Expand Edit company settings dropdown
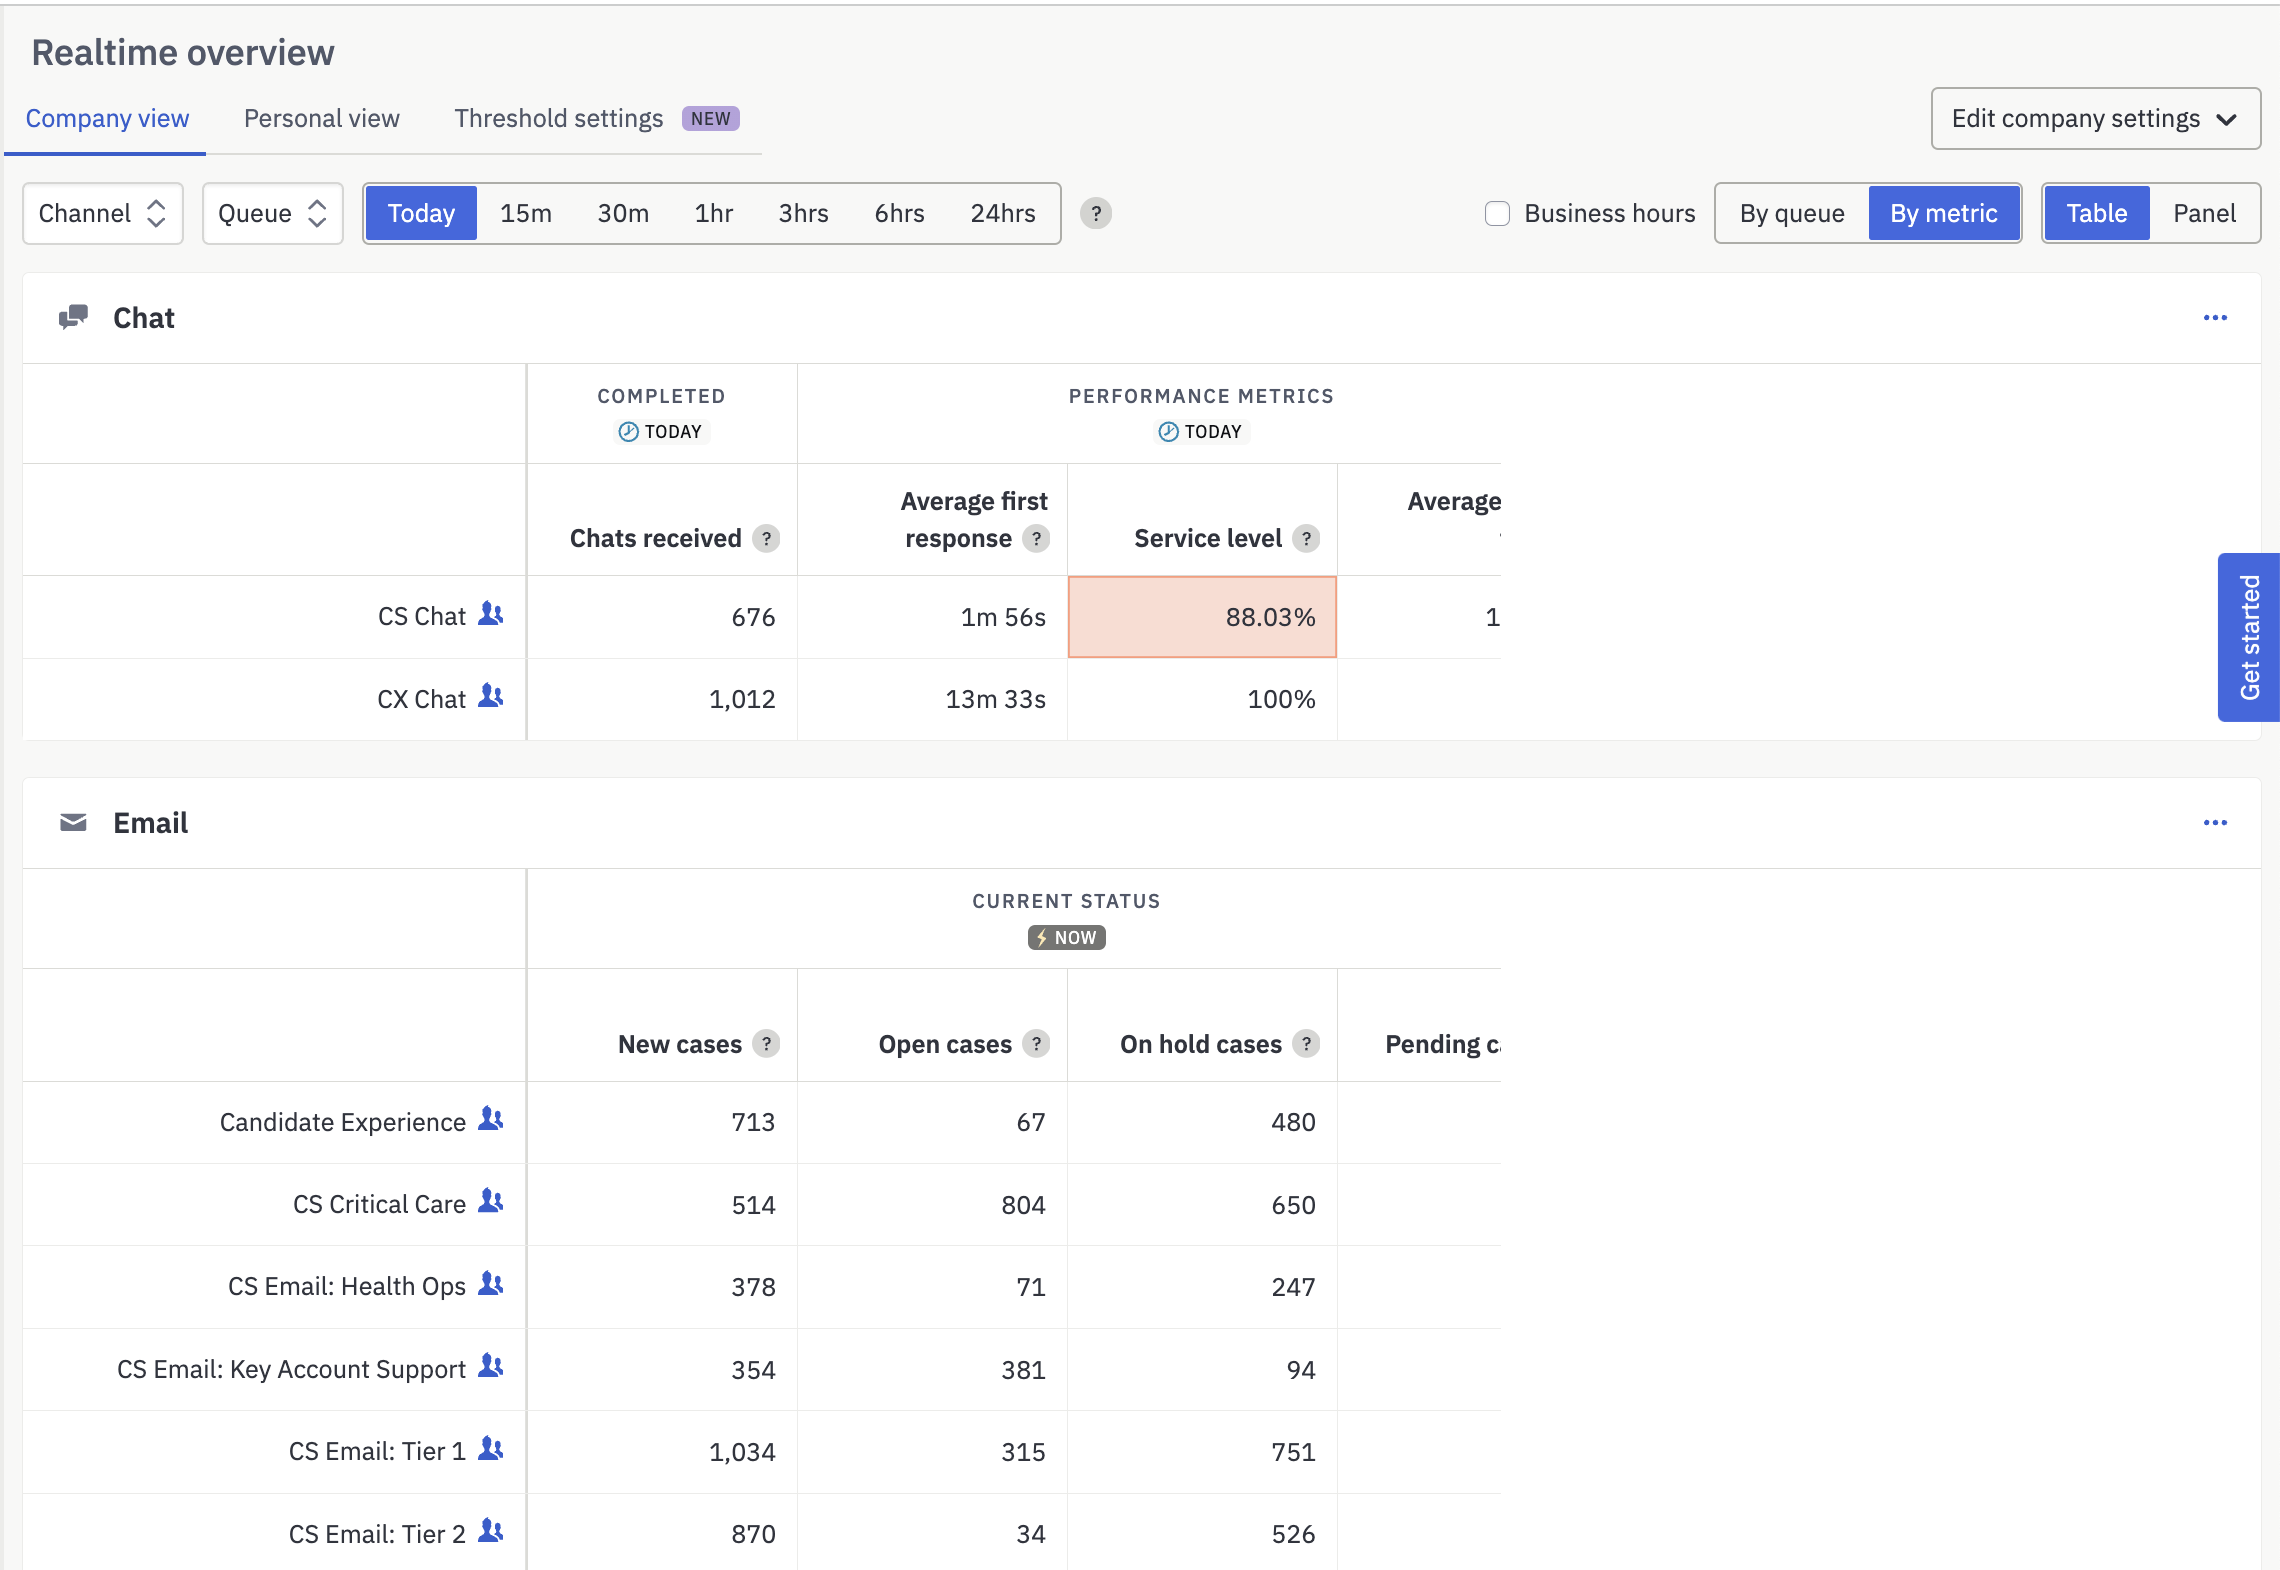 [2095, 119]
